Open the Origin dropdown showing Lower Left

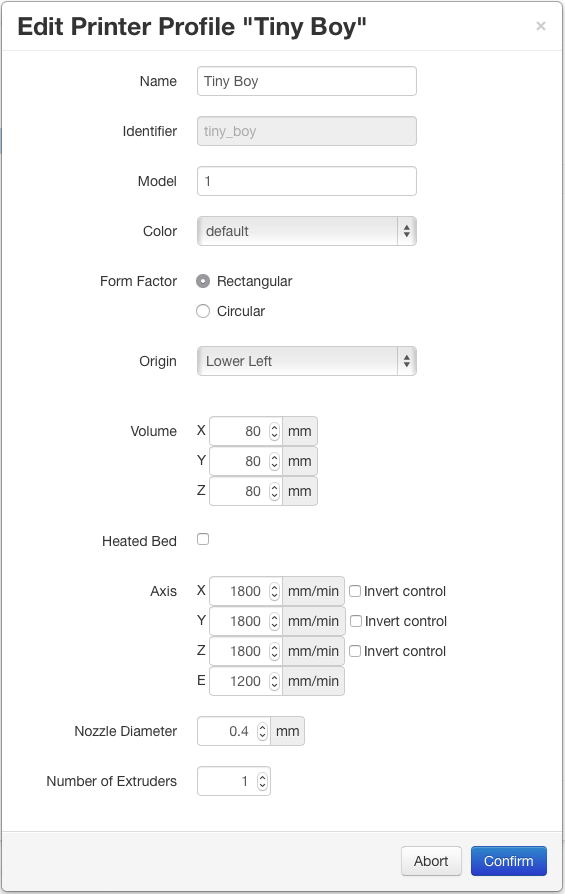[x=307, y=361]
